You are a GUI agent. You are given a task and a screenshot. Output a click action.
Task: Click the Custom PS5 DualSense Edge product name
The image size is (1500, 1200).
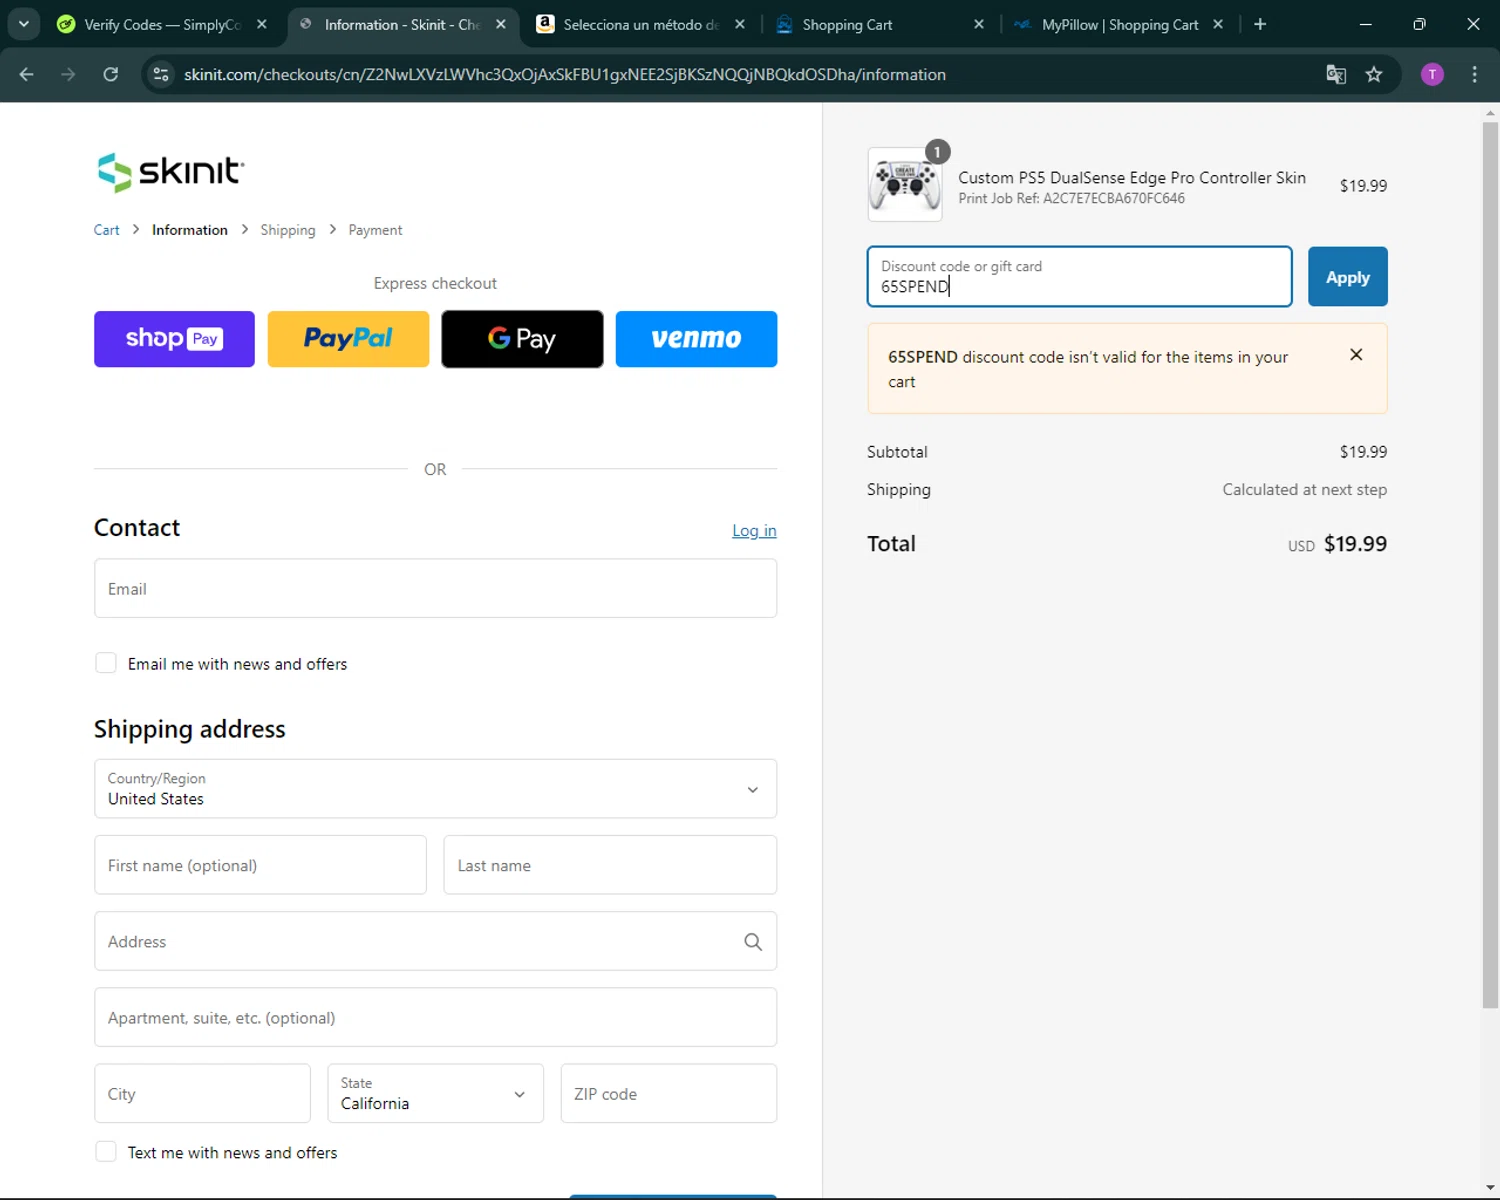coord(1132,177)
